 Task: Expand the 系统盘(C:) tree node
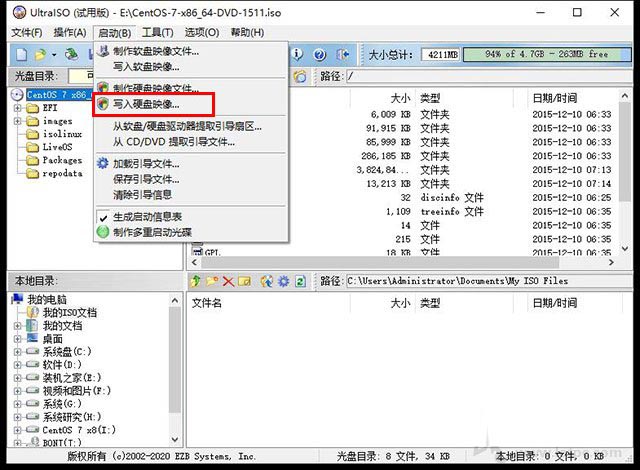pos(17,352)
